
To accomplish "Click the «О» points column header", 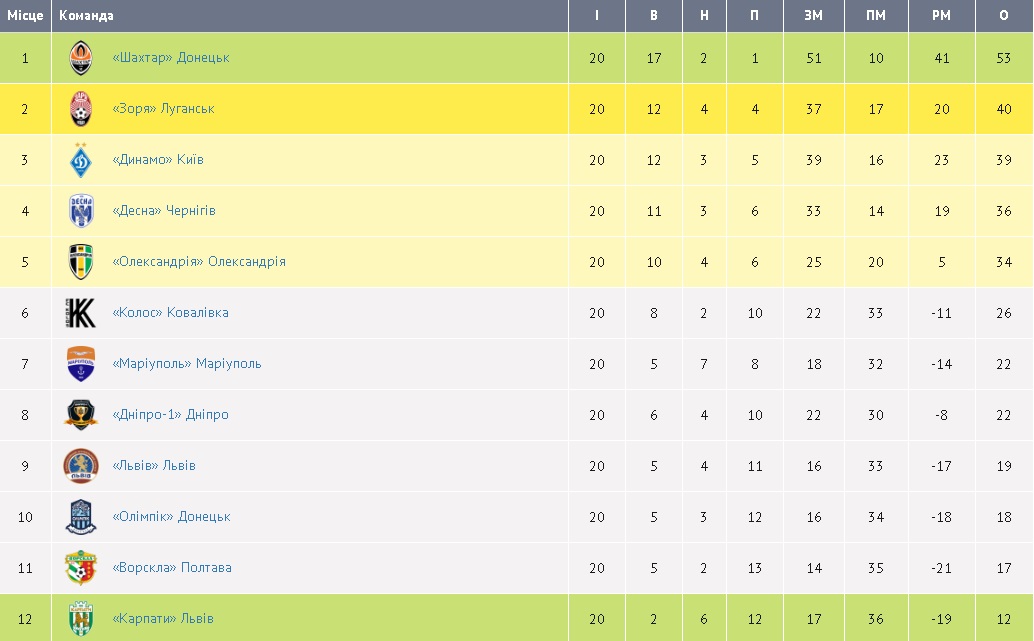I will coord(1004,16).
